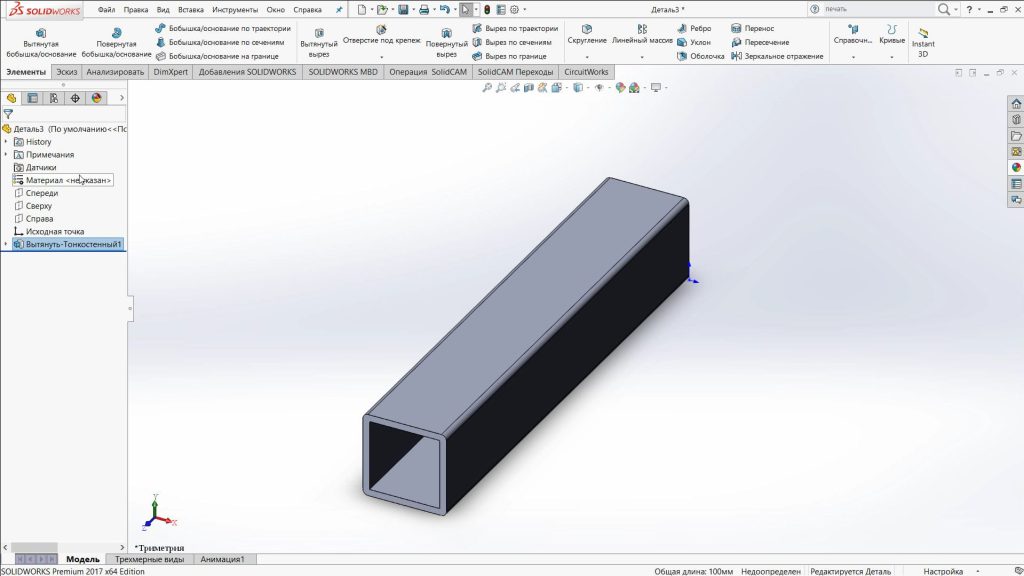Expand the Вытянуть-Тонкостенный1 feature
The image size is (1024, 576).
pyautogui.click(x=6, y=244)
